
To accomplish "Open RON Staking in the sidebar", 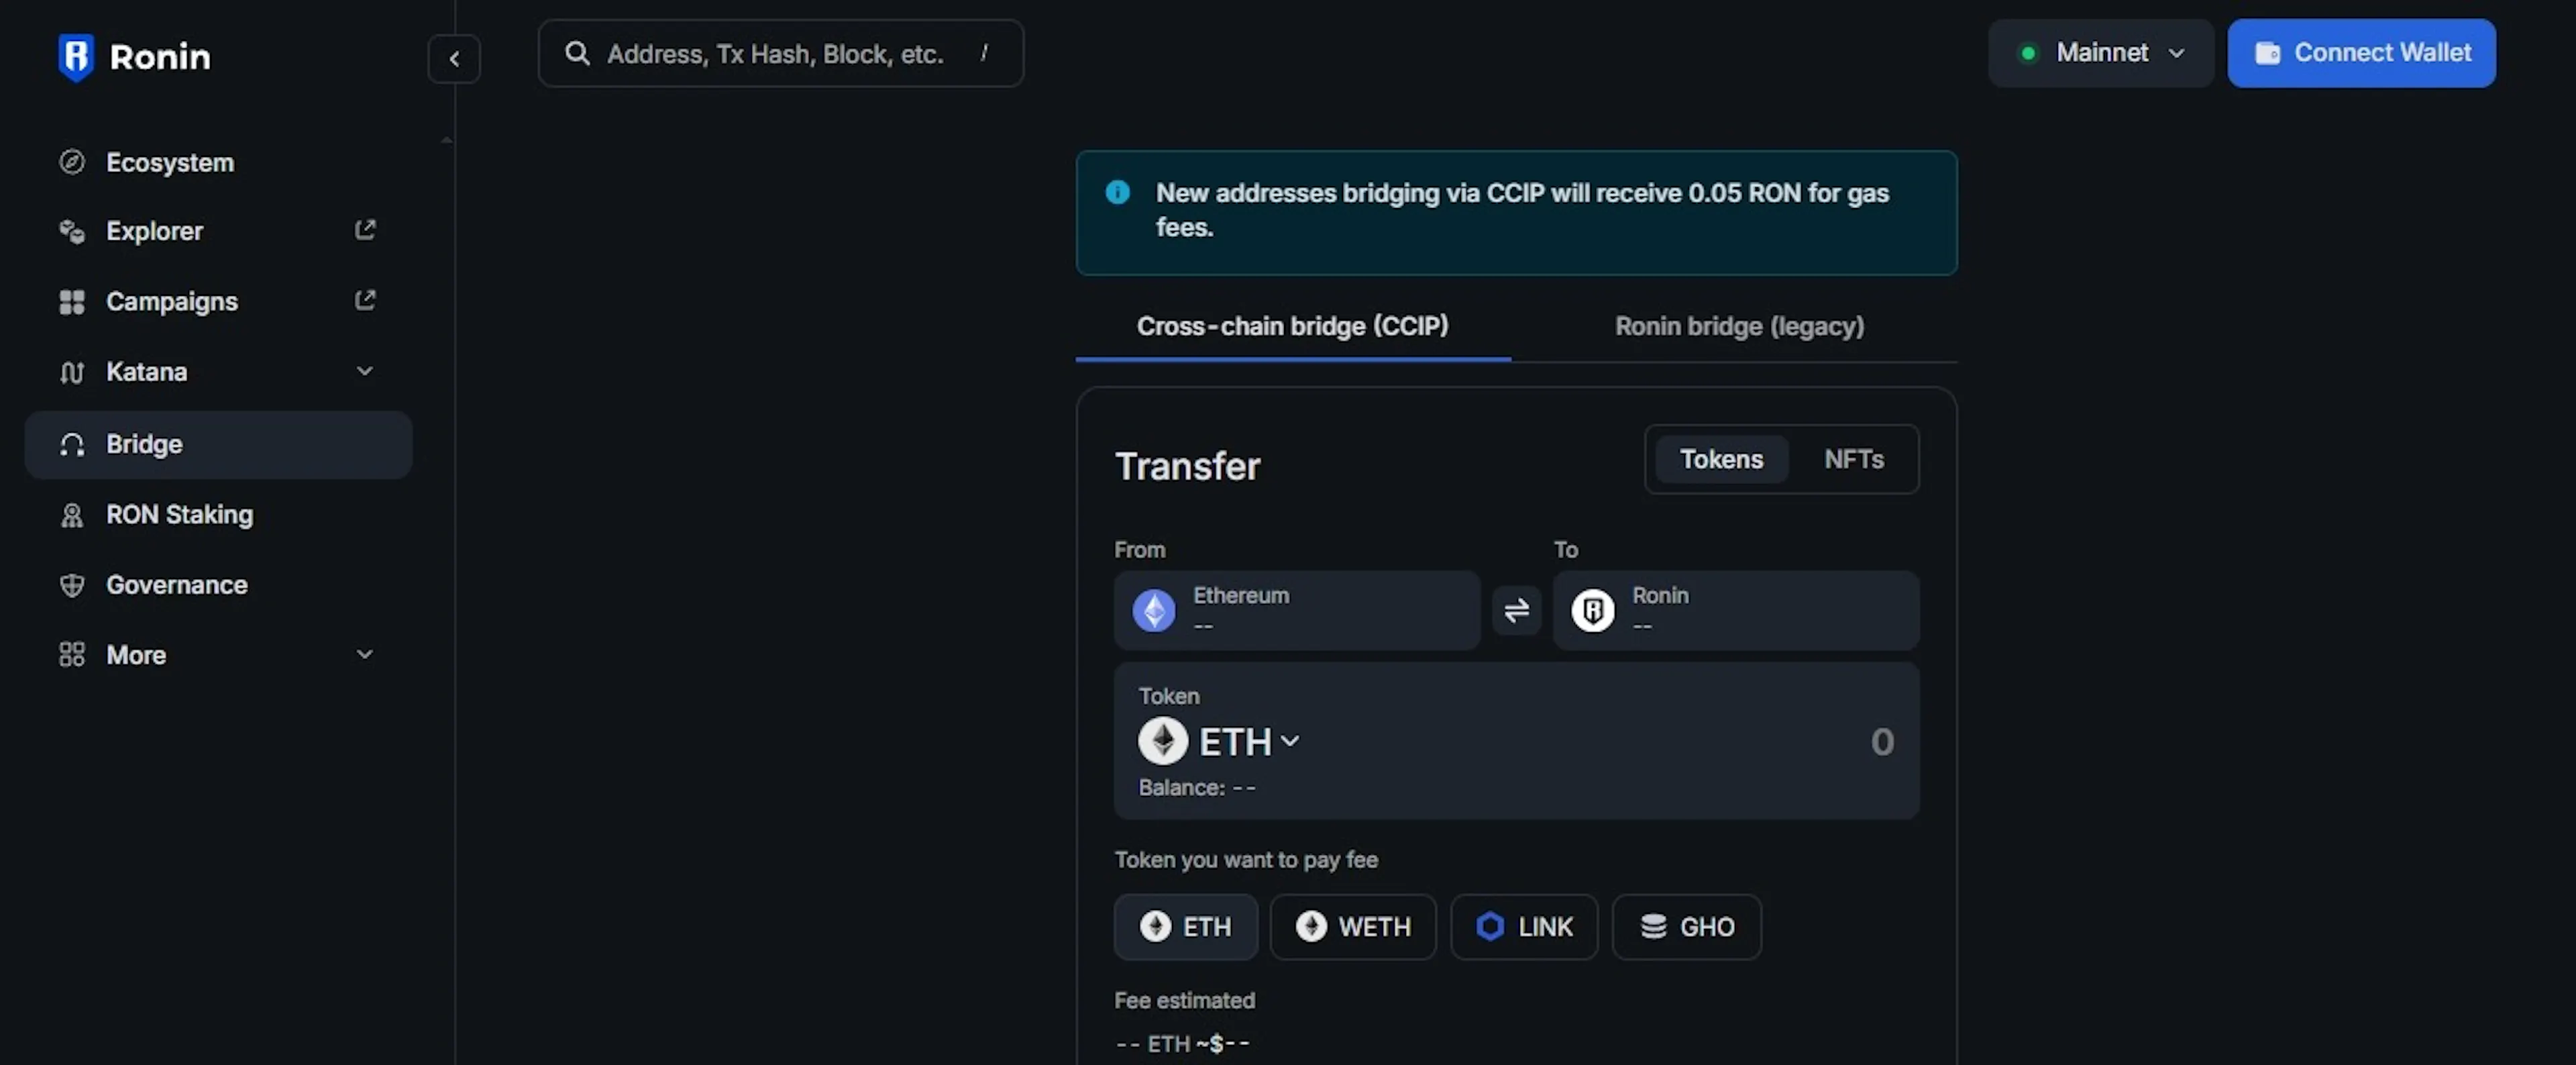I will tap(219, 514).
